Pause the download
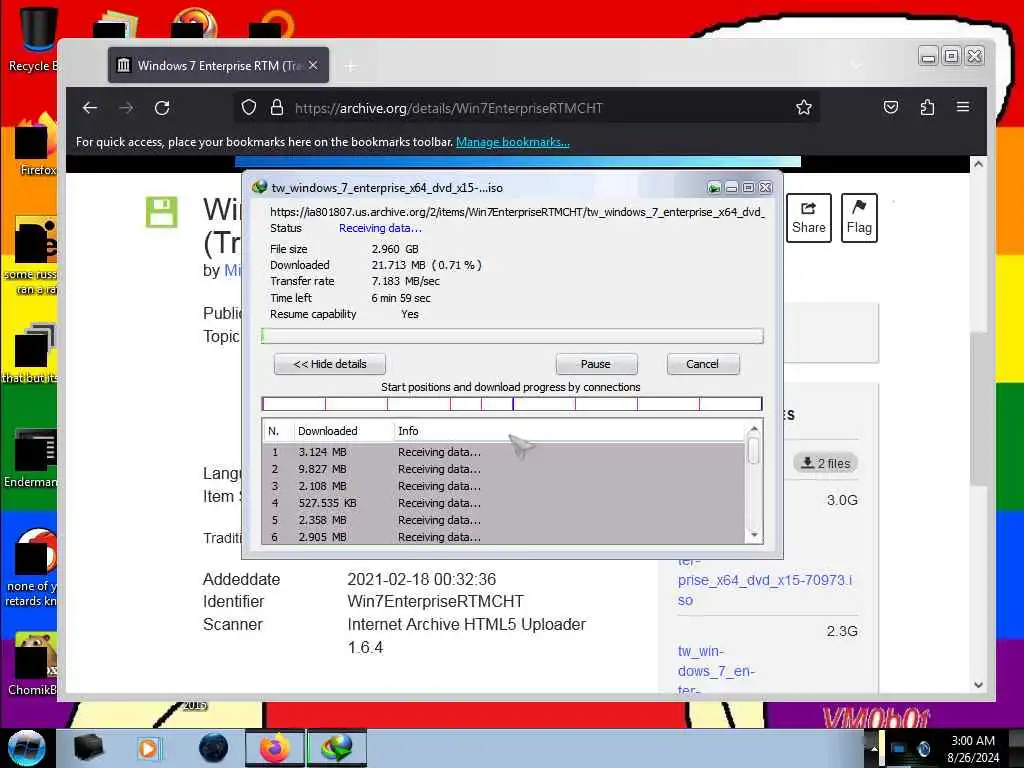The width and height of the screenshot is (1024, 768). click(x=596, y=364)
